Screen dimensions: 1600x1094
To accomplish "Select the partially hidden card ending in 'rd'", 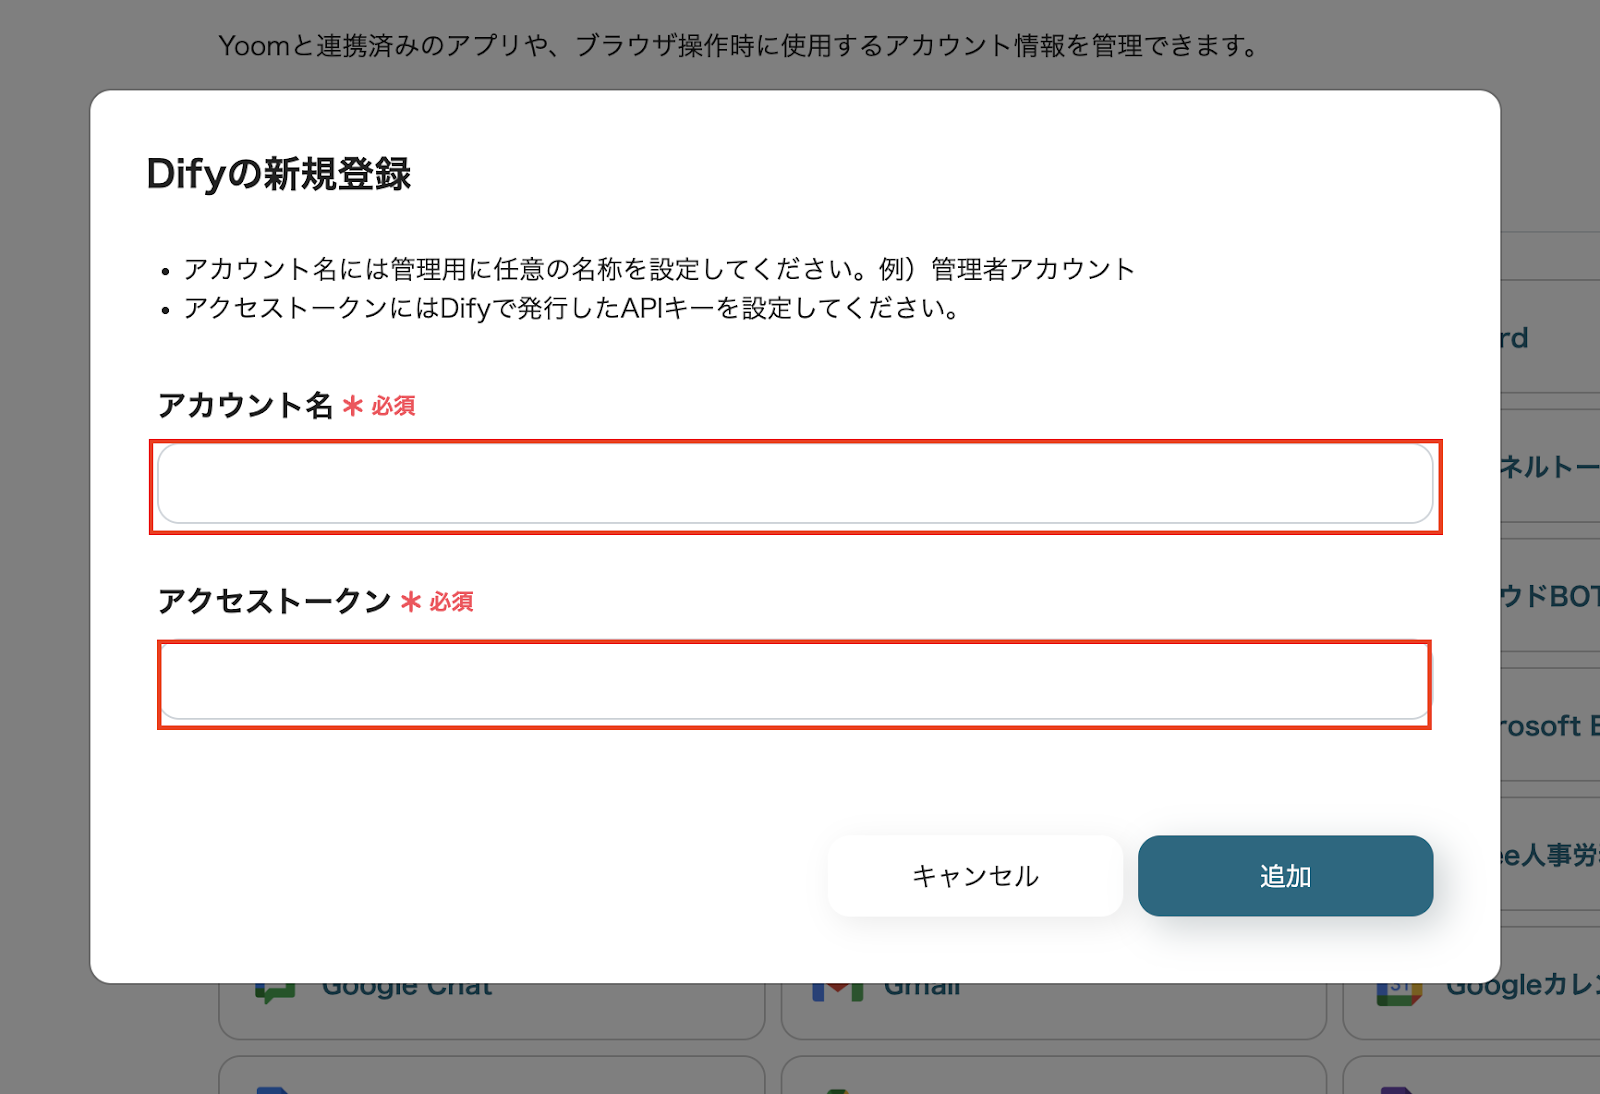I will [x=1550, y=337].
